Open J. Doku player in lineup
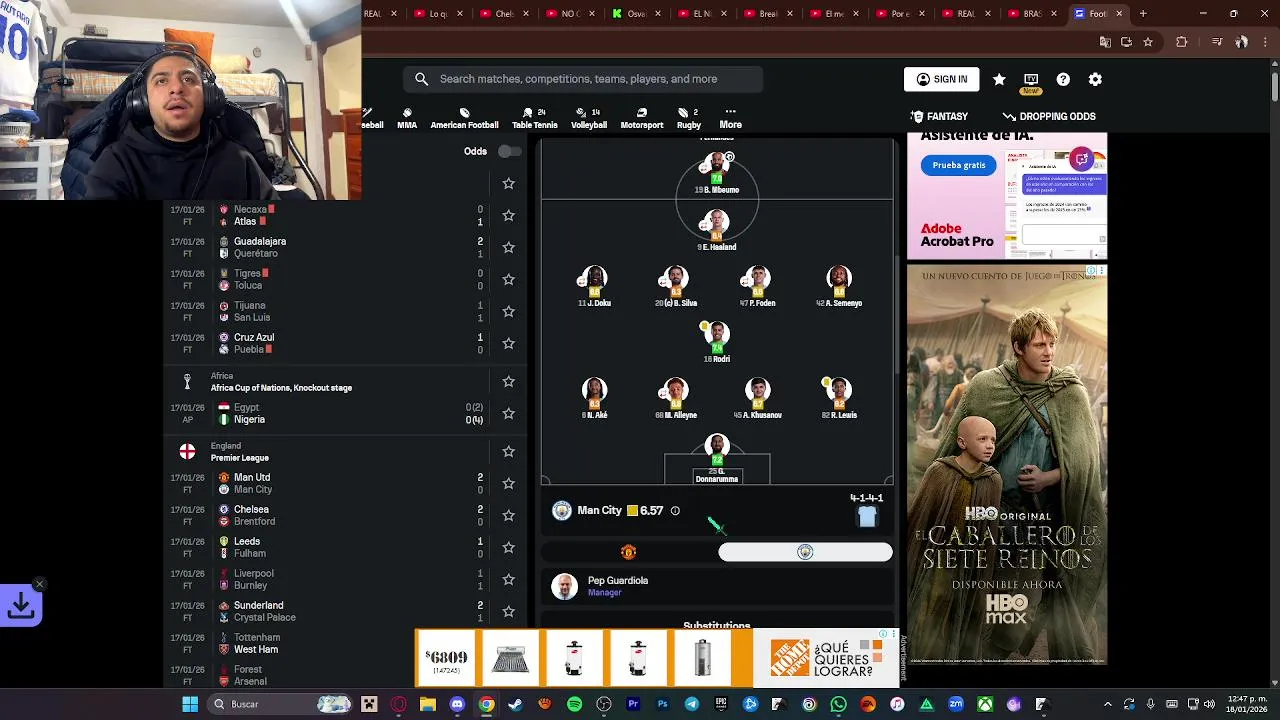 tap(594, 286)
